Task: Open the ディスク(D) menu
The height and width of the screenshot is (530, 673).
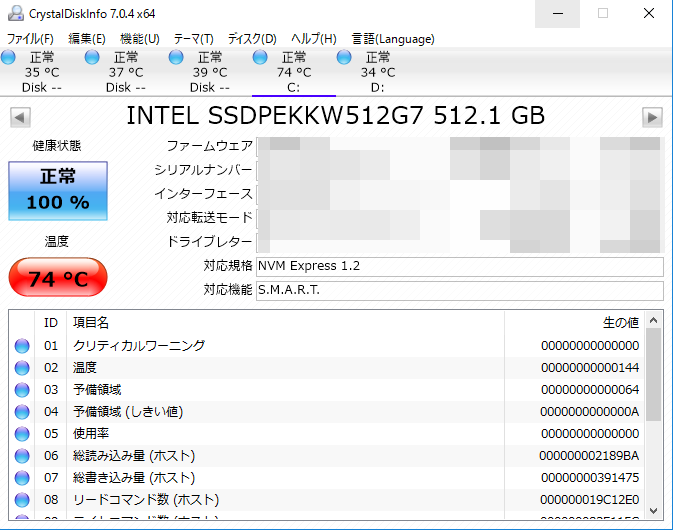Action: [252, 39]
